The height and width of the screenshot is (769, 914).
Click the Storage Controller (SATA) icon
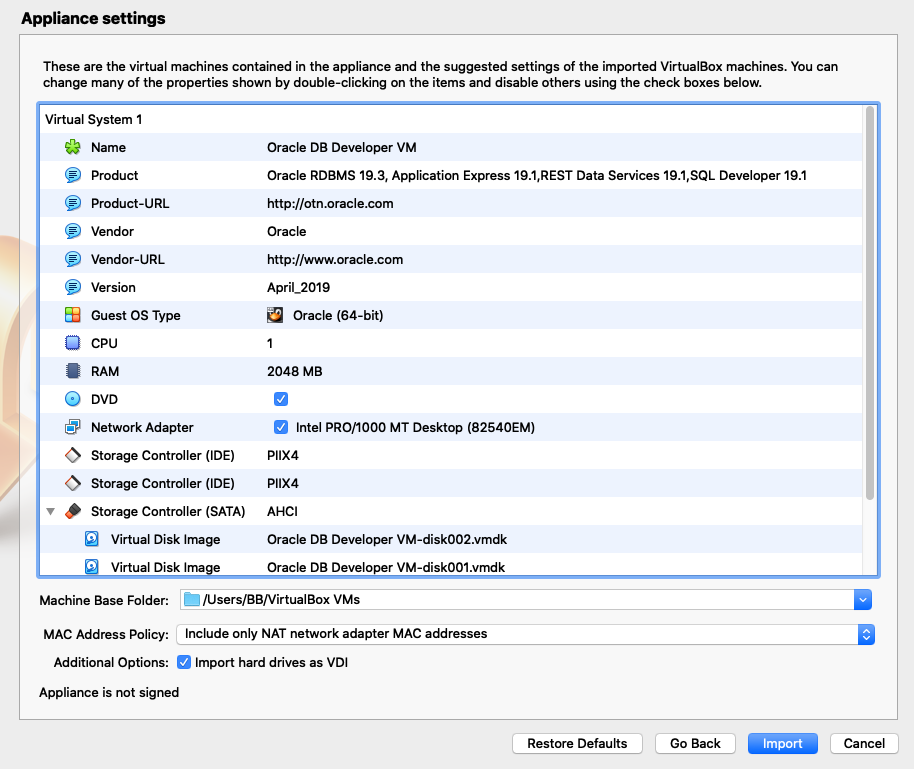[x=72, y=511]
